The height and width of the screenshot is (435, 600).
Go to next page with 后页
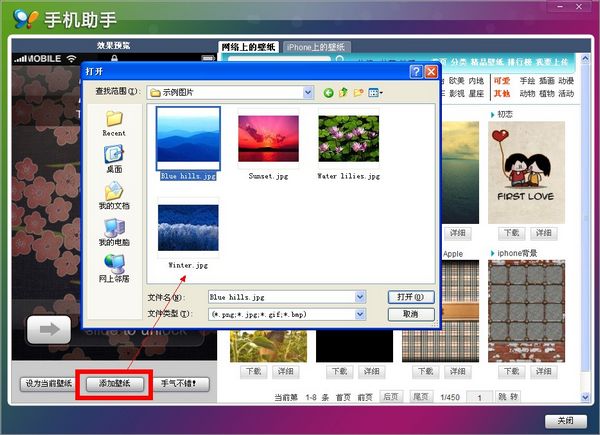(390, 397)
